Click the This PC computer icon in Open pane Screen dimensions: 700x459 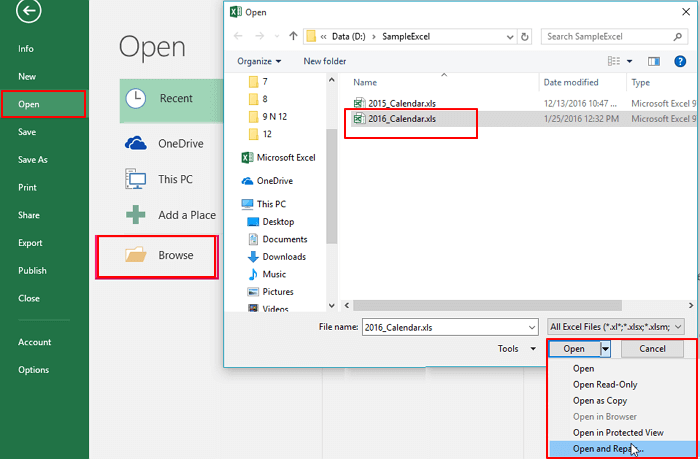point(136,179)
